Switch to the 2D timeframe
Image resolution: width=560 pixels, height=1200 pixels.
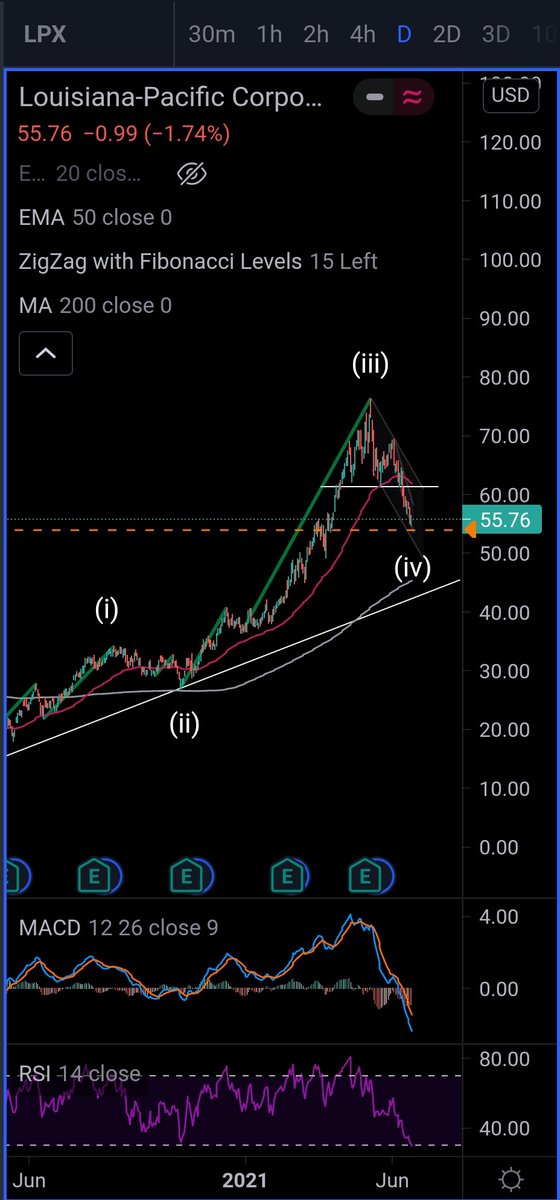446,34
